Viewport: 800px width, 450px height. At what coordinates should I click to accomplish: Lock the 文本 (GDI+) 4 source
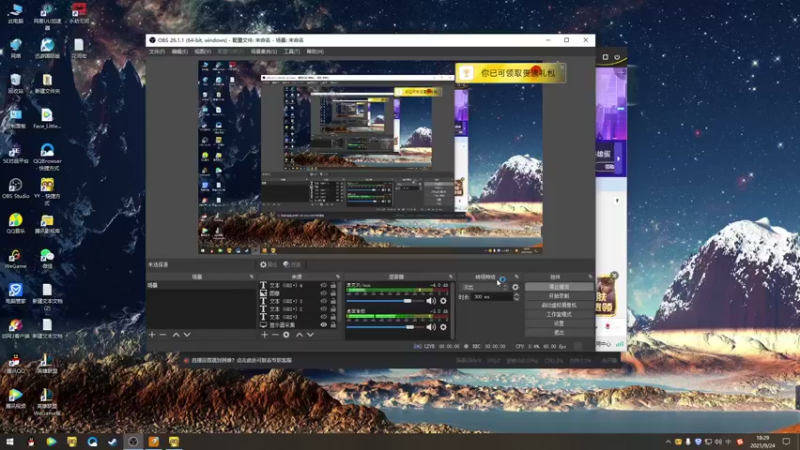(x=333, y=285)
